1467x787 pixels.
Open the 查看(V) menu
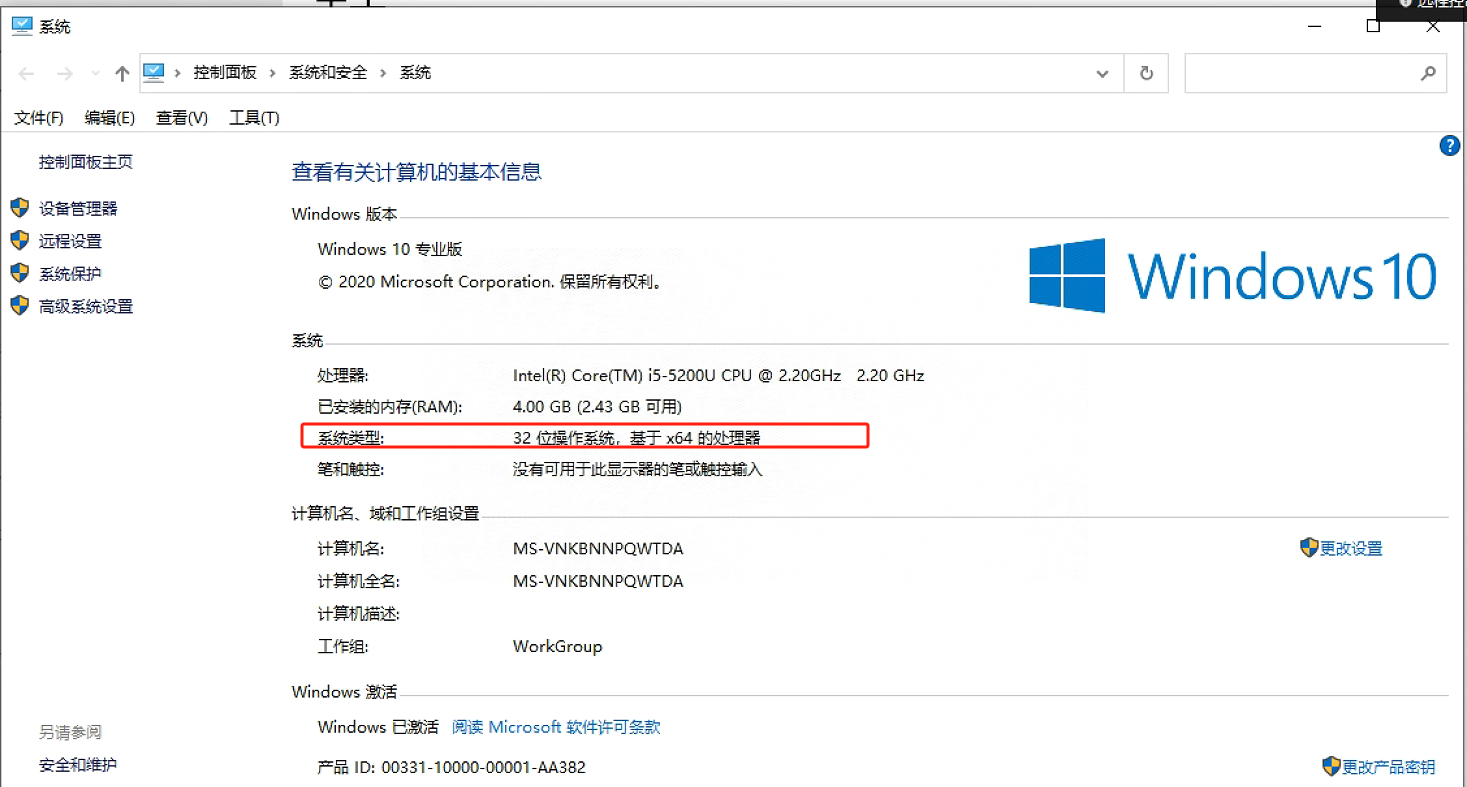[182, 118]
